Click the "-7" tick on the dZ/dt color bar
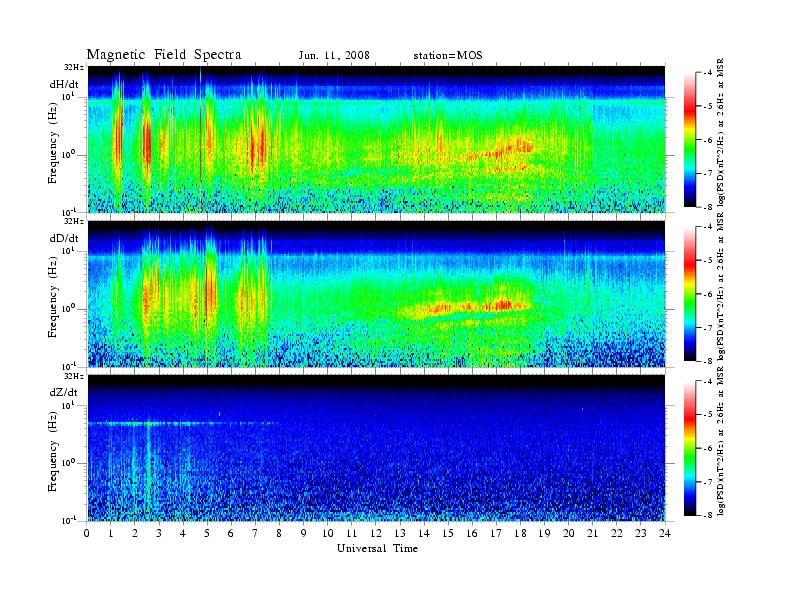792x612 pixels. coord(708,482)
